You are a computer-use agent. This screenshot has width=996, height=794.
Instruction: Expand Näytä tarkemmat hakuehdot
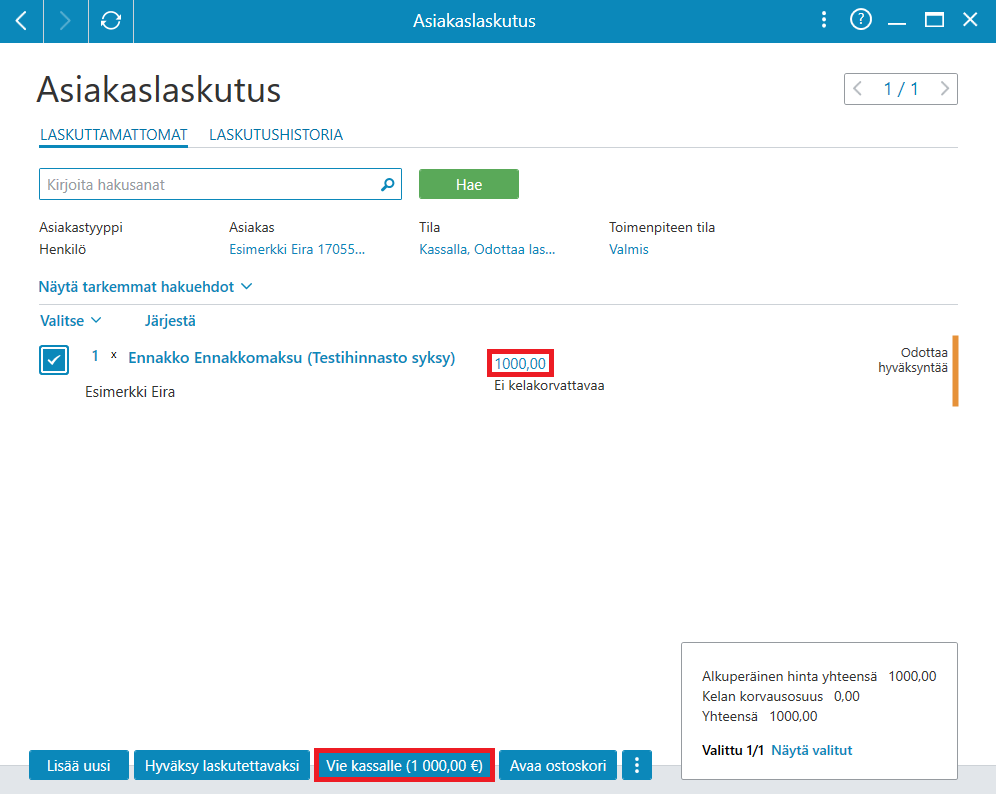point(145,286)
